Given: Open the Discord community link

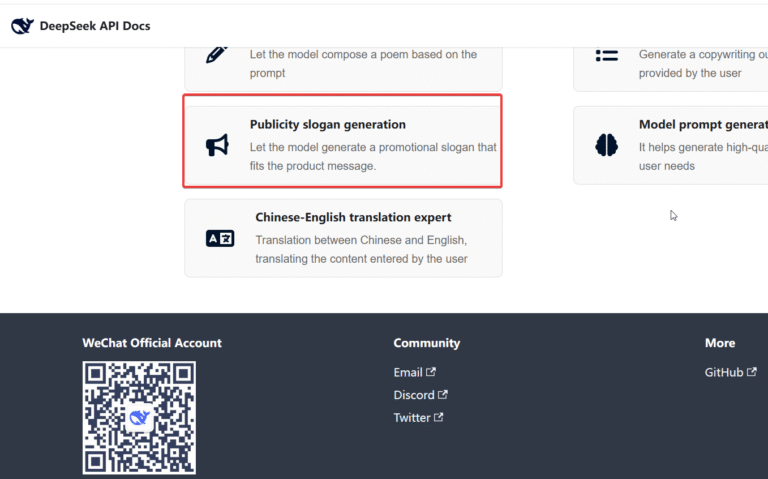Looking at the screenshot, I should tap(414, 395).
